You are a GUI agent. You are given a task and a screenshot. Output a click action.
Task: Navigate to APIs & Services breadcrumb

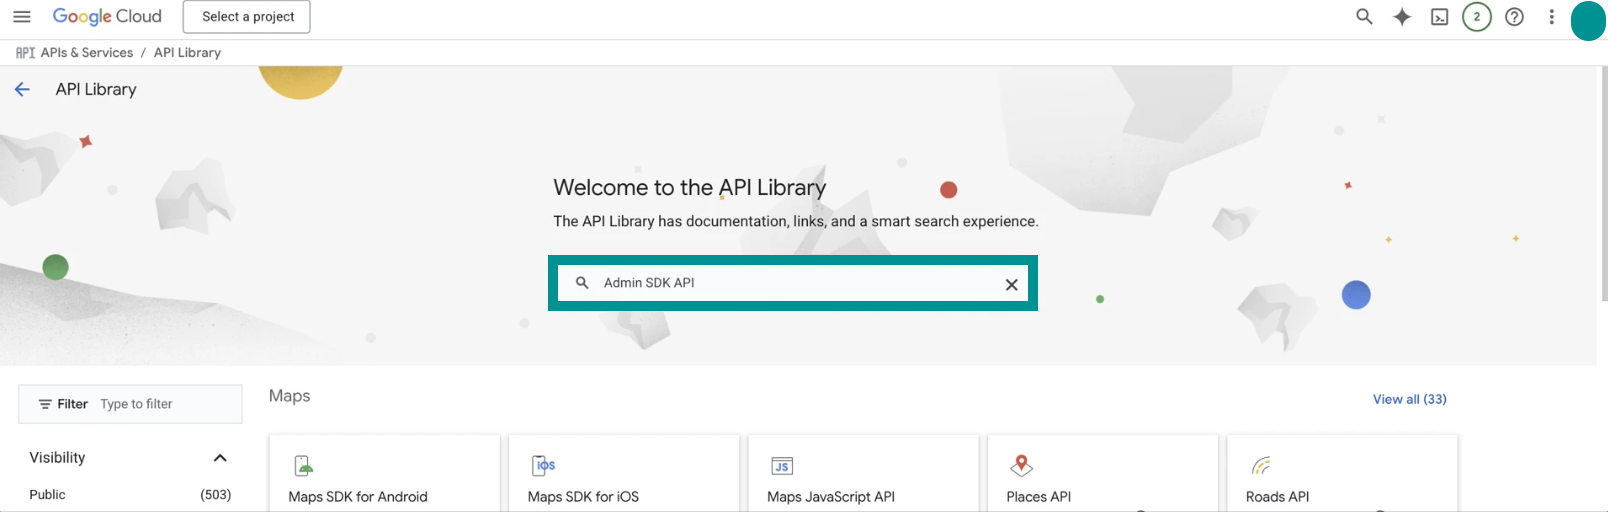click(87, 53)
